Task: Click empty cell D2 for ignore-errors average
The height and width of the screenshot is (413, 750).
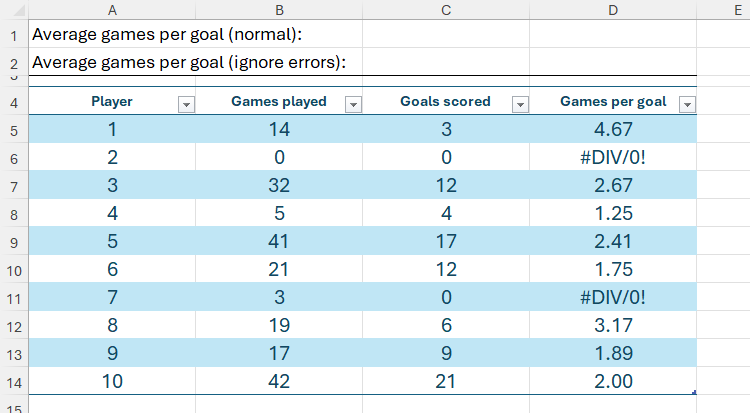Action: (x=613, y=62)
